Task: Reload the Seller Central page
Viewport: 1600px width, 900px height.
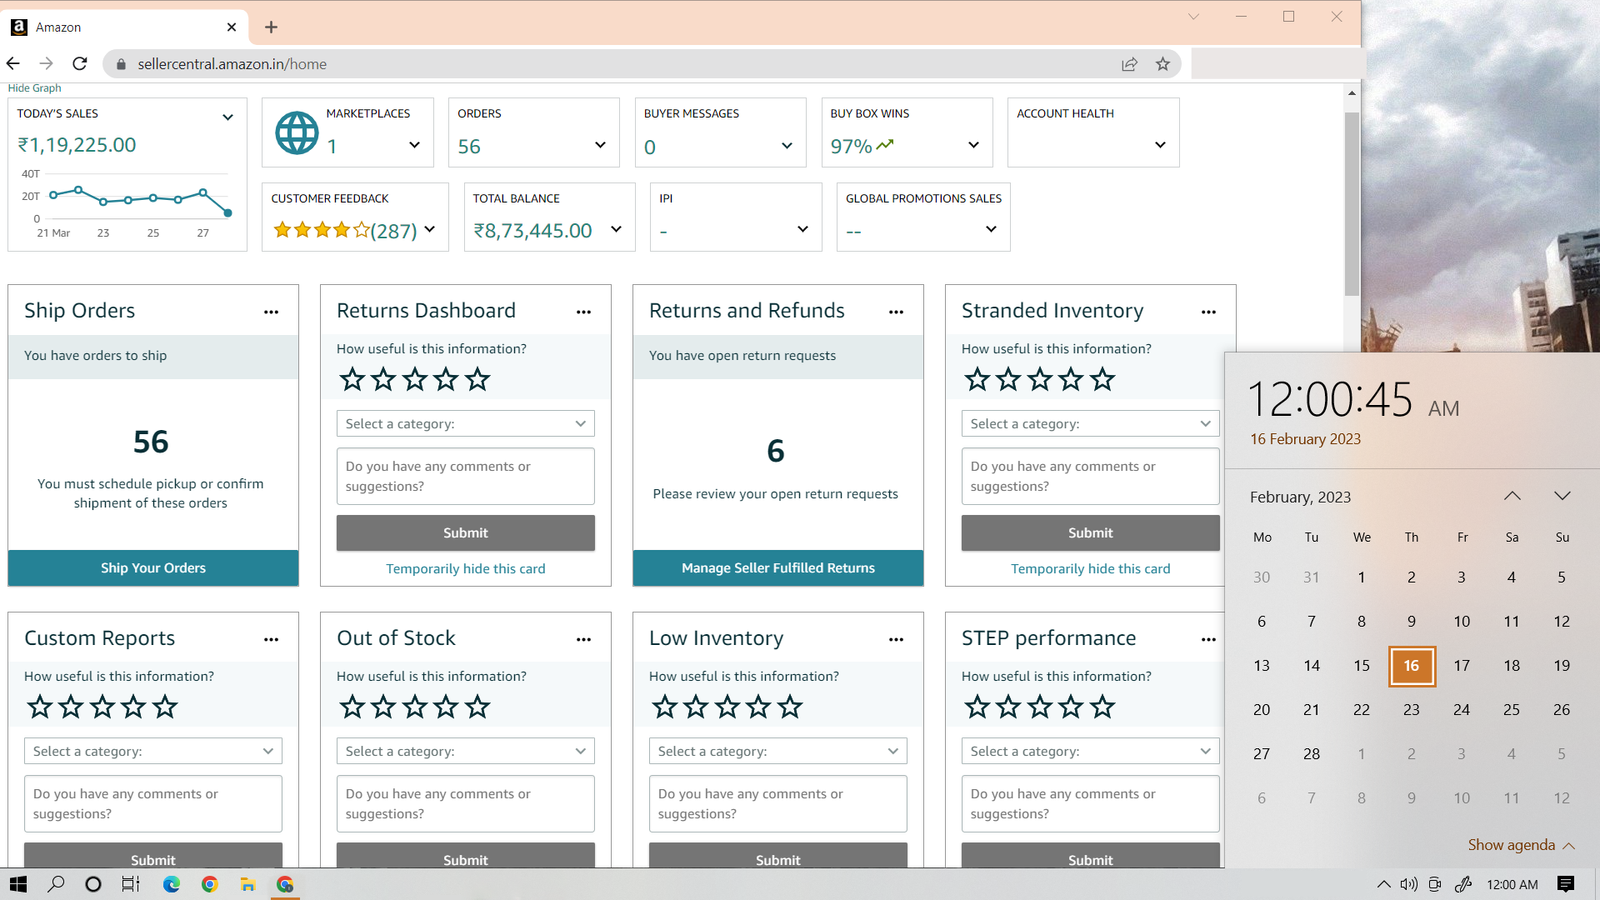Action: 80,64
